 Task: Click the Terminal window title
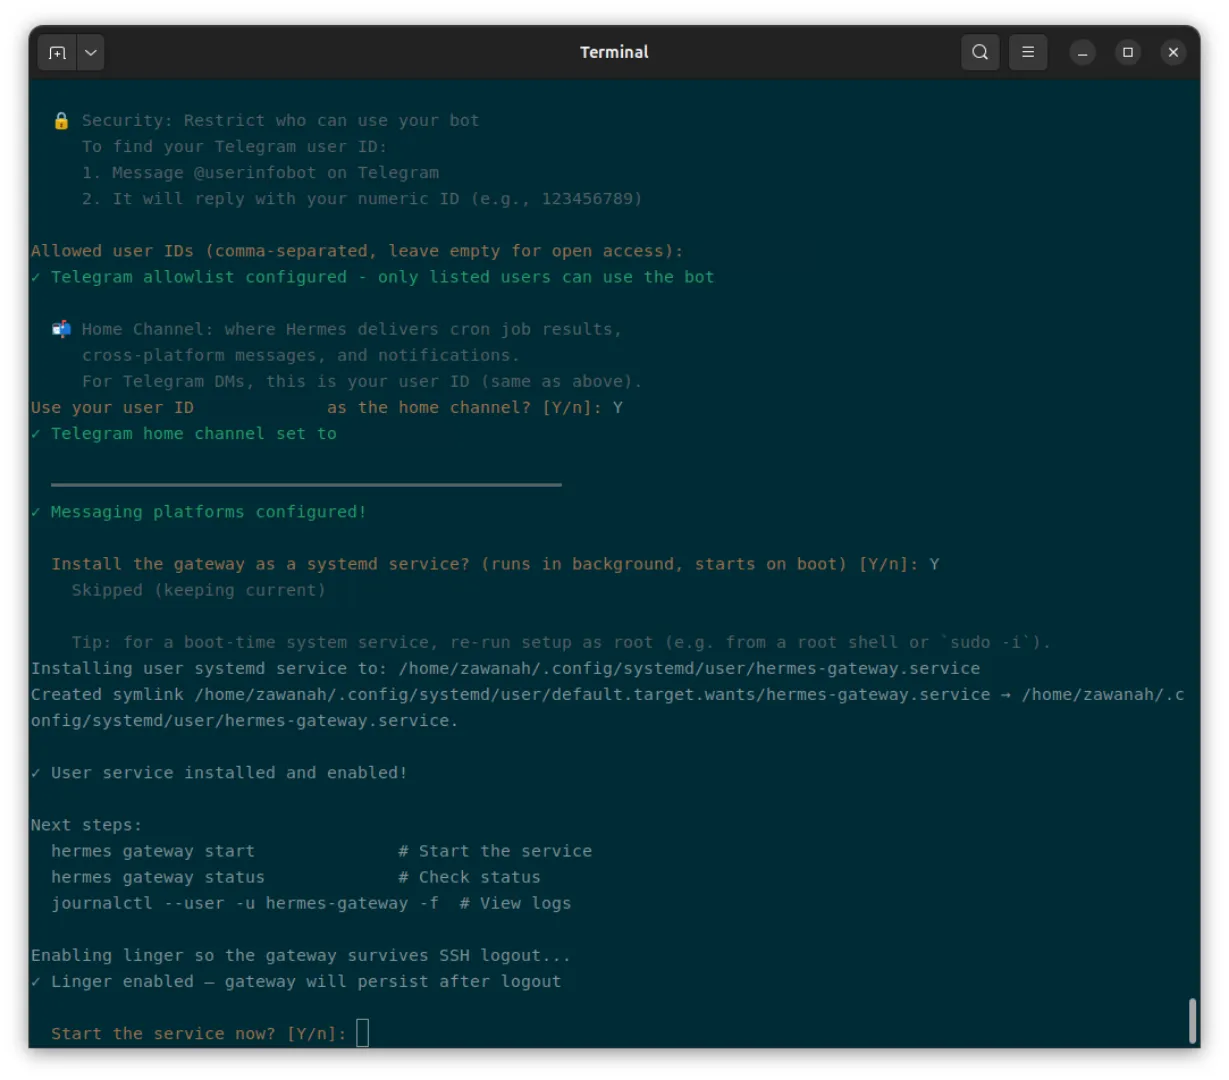coord(614,52)
